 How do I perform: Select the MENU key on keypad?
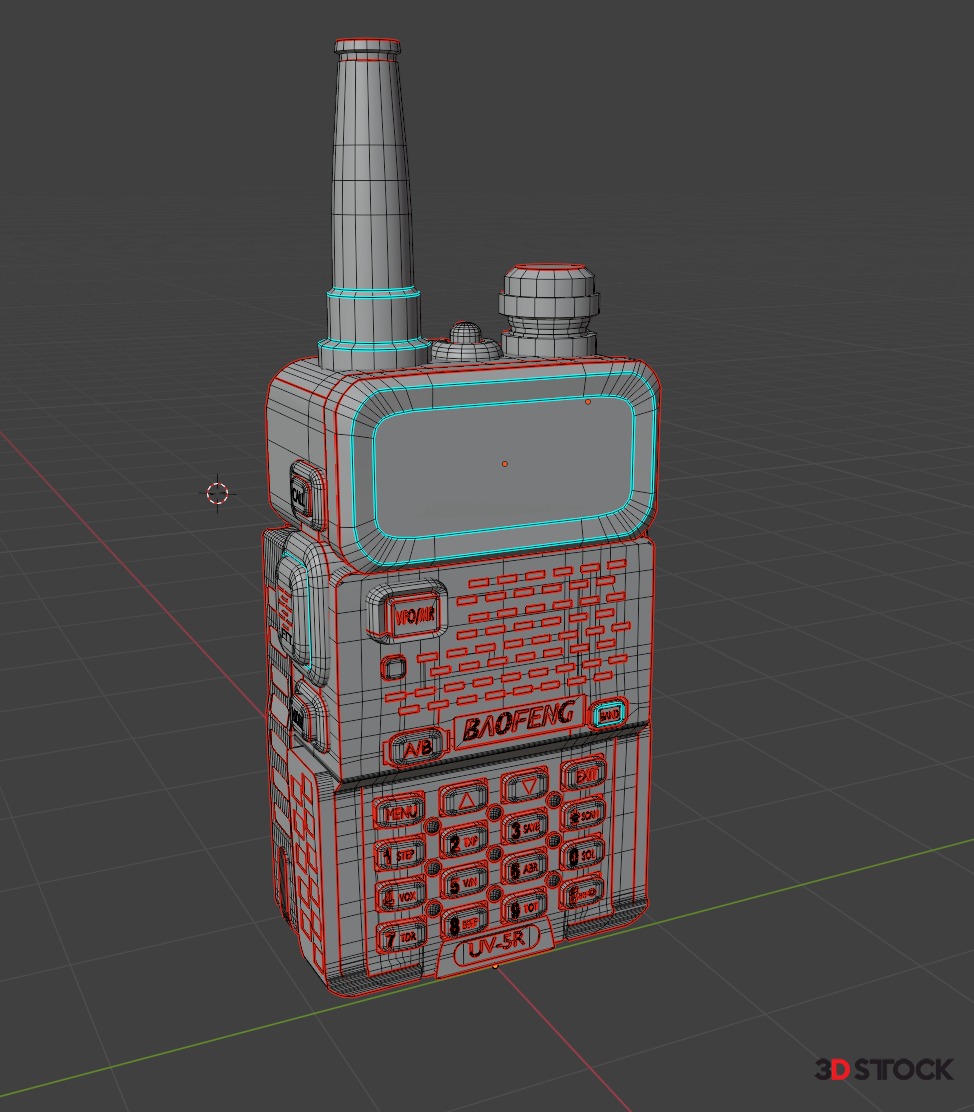(399, 813)
